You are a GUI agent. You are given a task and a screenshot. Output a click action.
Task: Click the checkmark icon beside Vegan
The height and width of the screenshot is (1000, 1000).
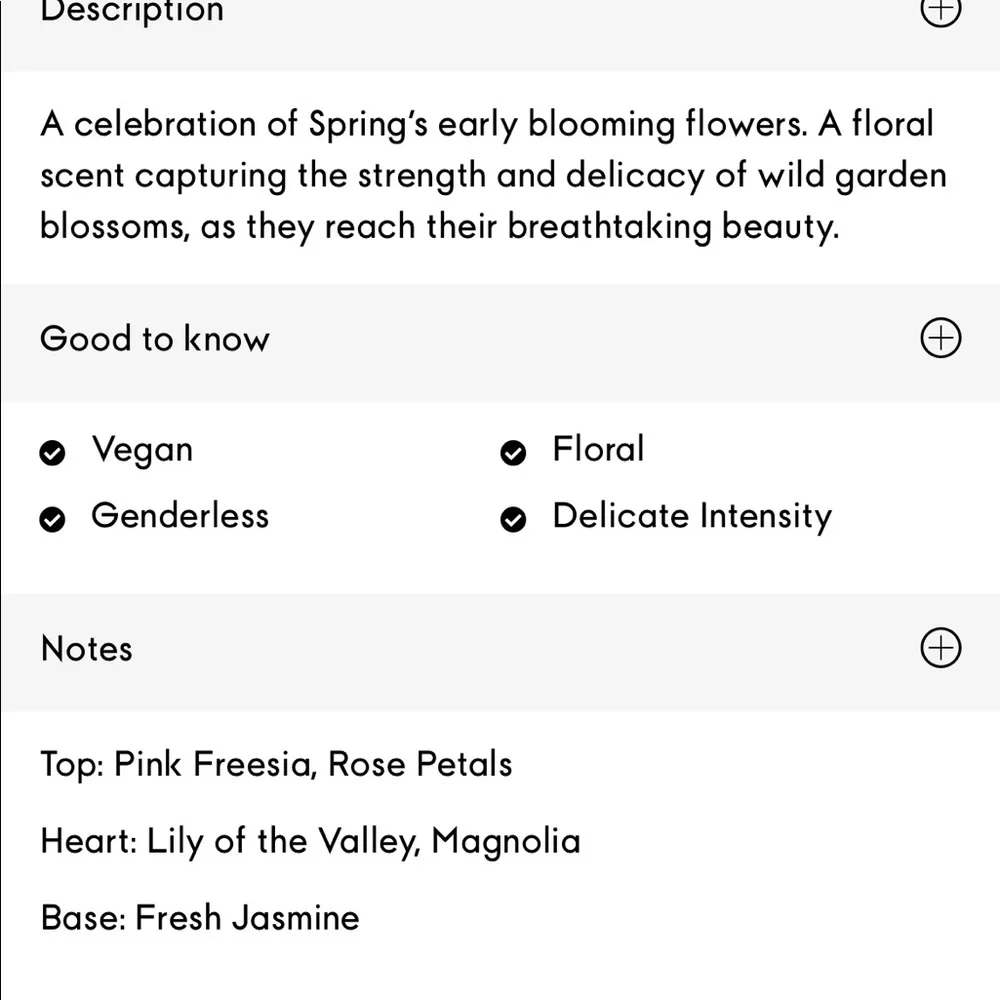tap(52, 454)
